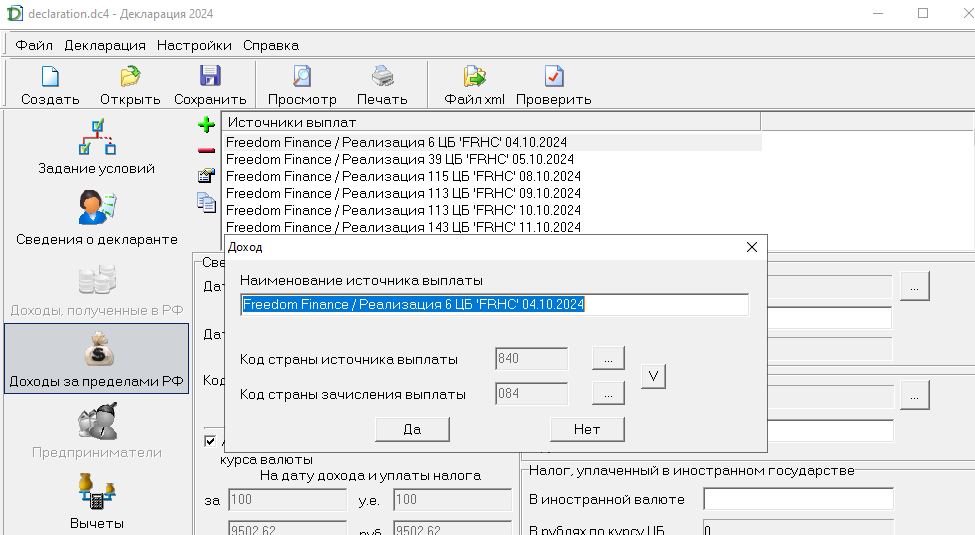Select Доходы за пределами РФ section
975x535 pixels.
96,358
